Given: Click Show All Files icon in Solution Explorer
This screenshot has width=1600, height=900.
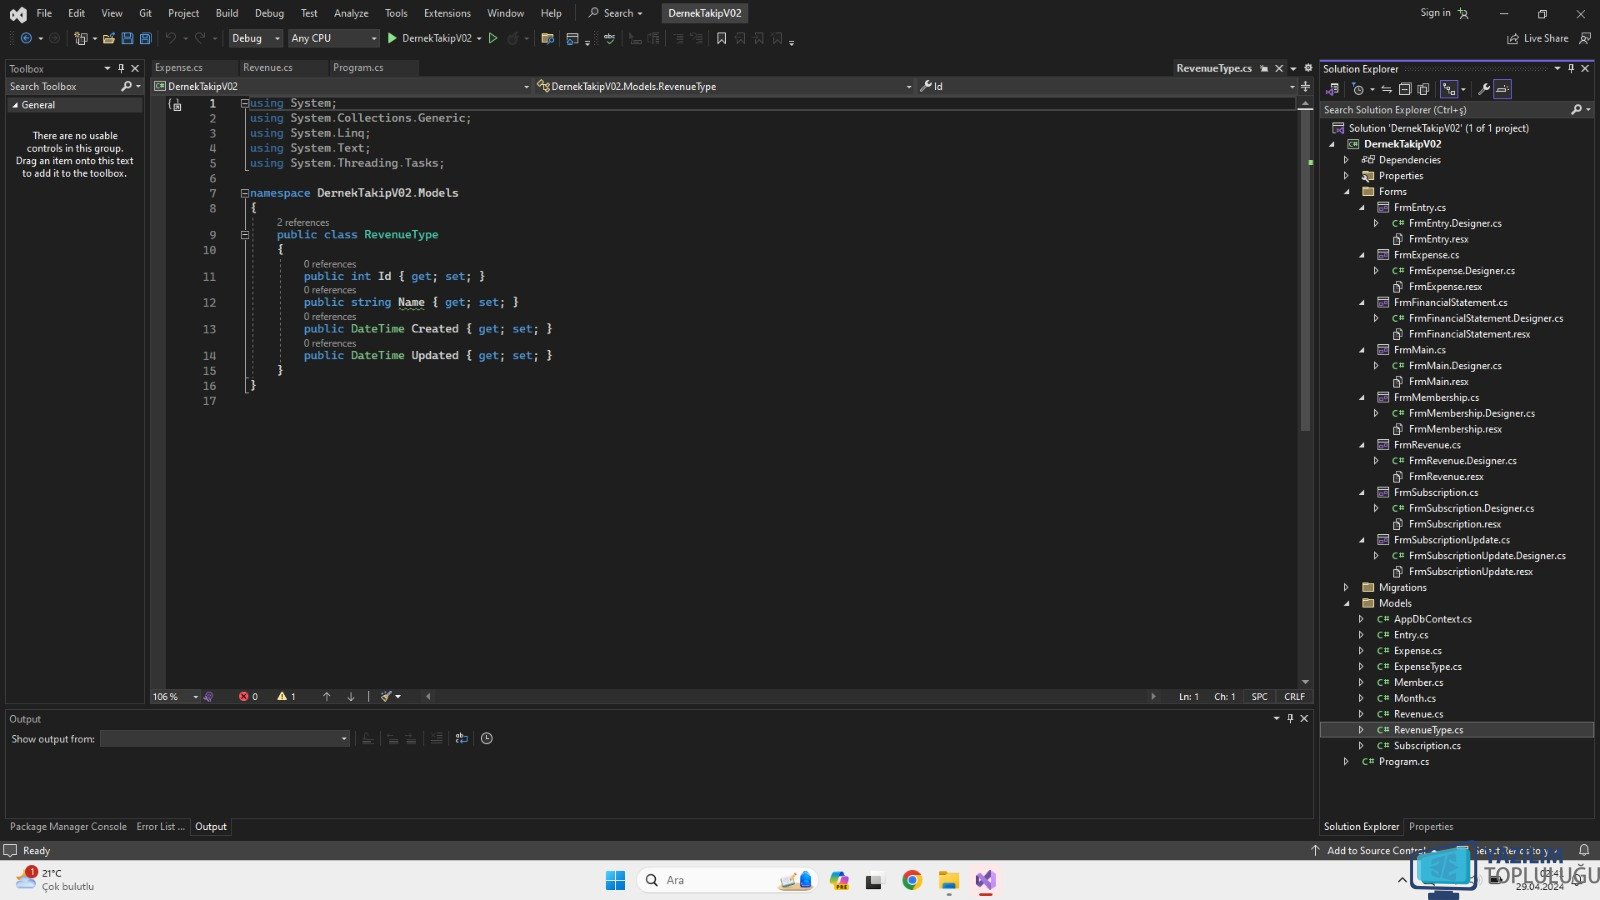Looking at the screenshot, I should (1423, 89).
